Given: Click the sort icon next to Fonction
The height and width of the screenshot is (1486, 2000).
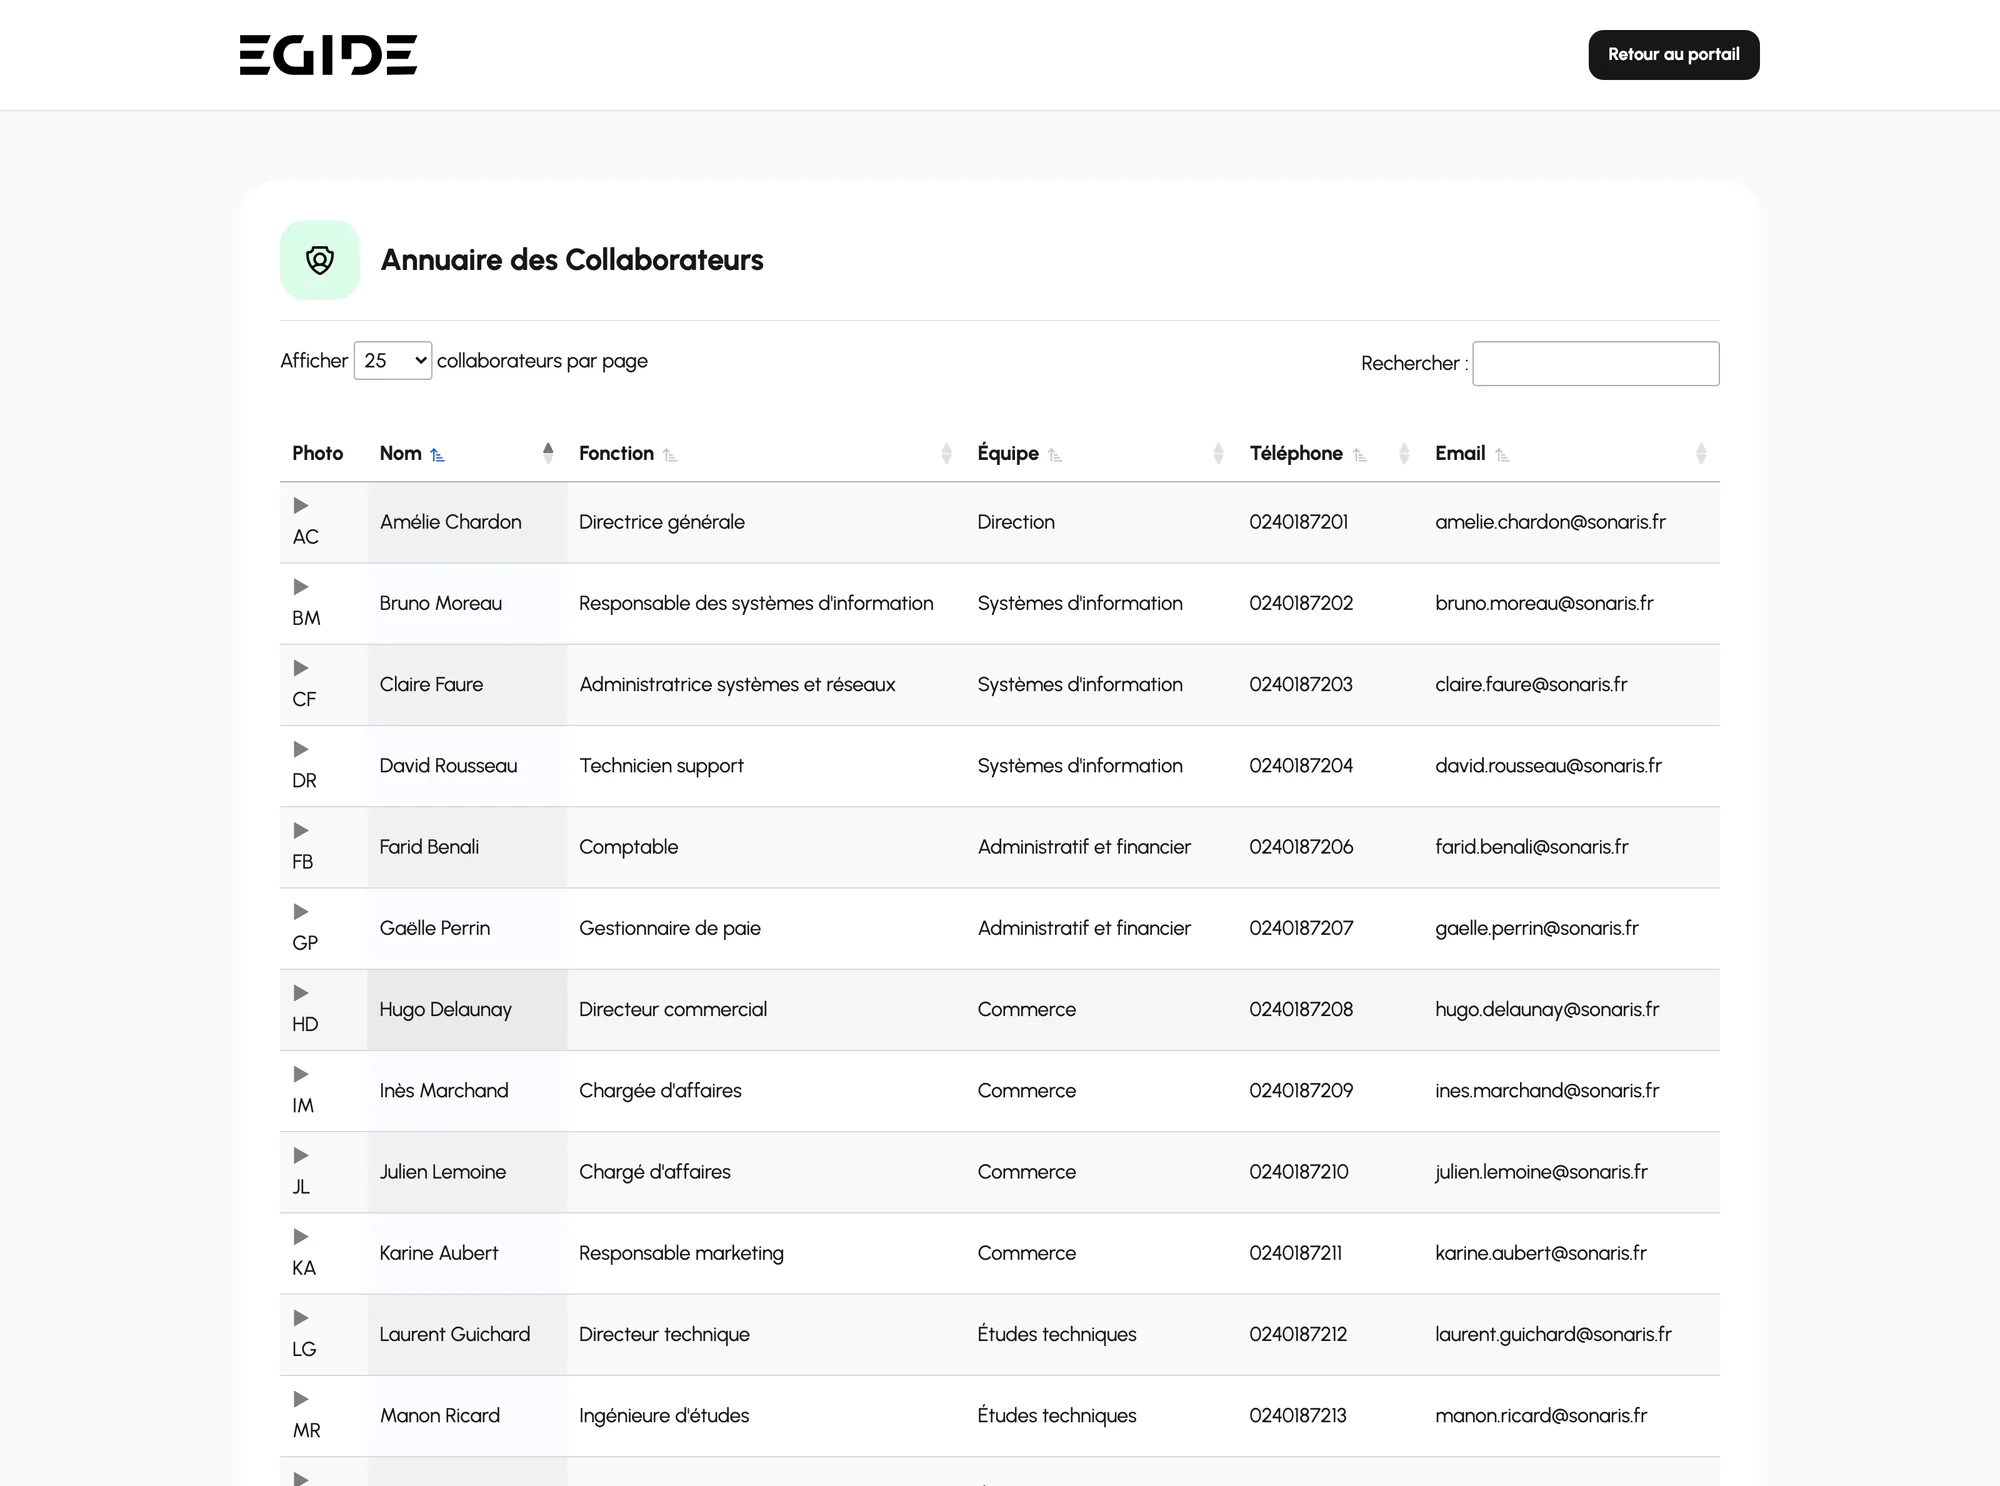Looking at the screenshot, I should [670, 455].
